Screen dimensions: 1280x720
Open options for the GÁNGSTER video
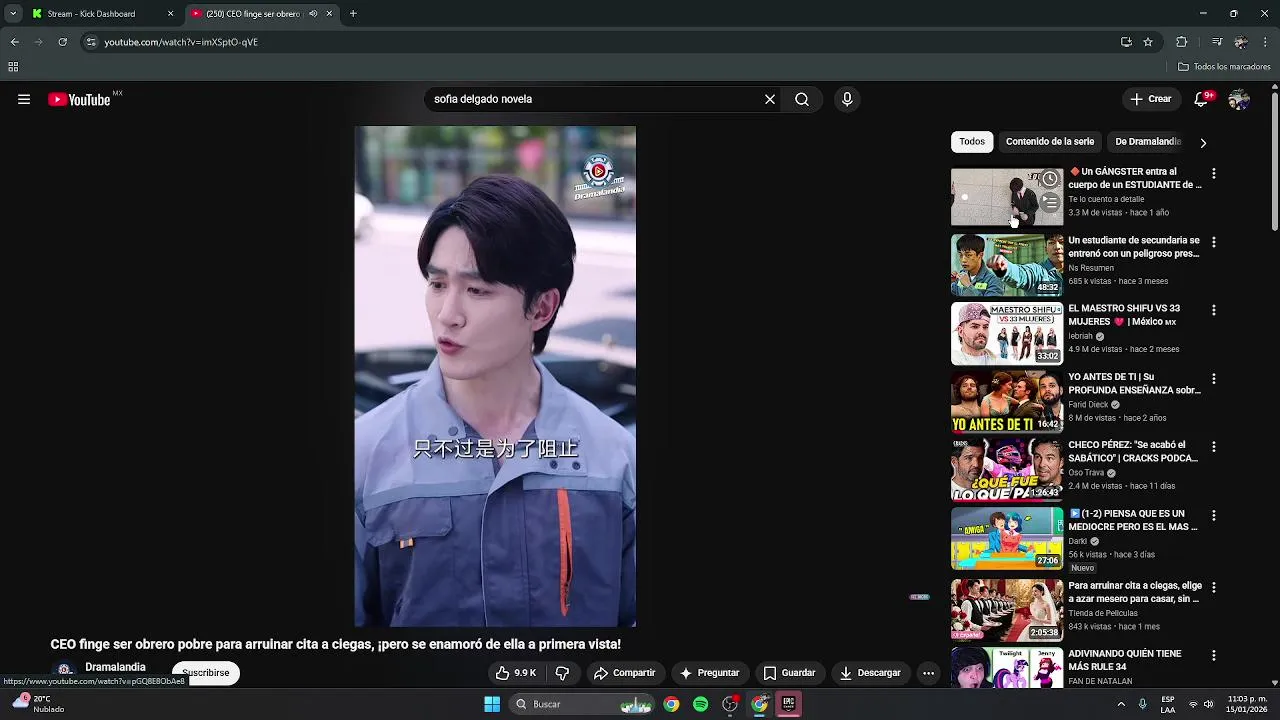point(1213,174)
